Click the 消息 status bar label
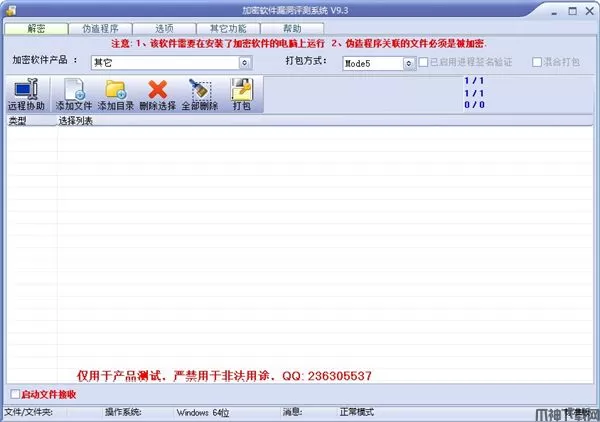600x422 pixels. pos(292,412)
